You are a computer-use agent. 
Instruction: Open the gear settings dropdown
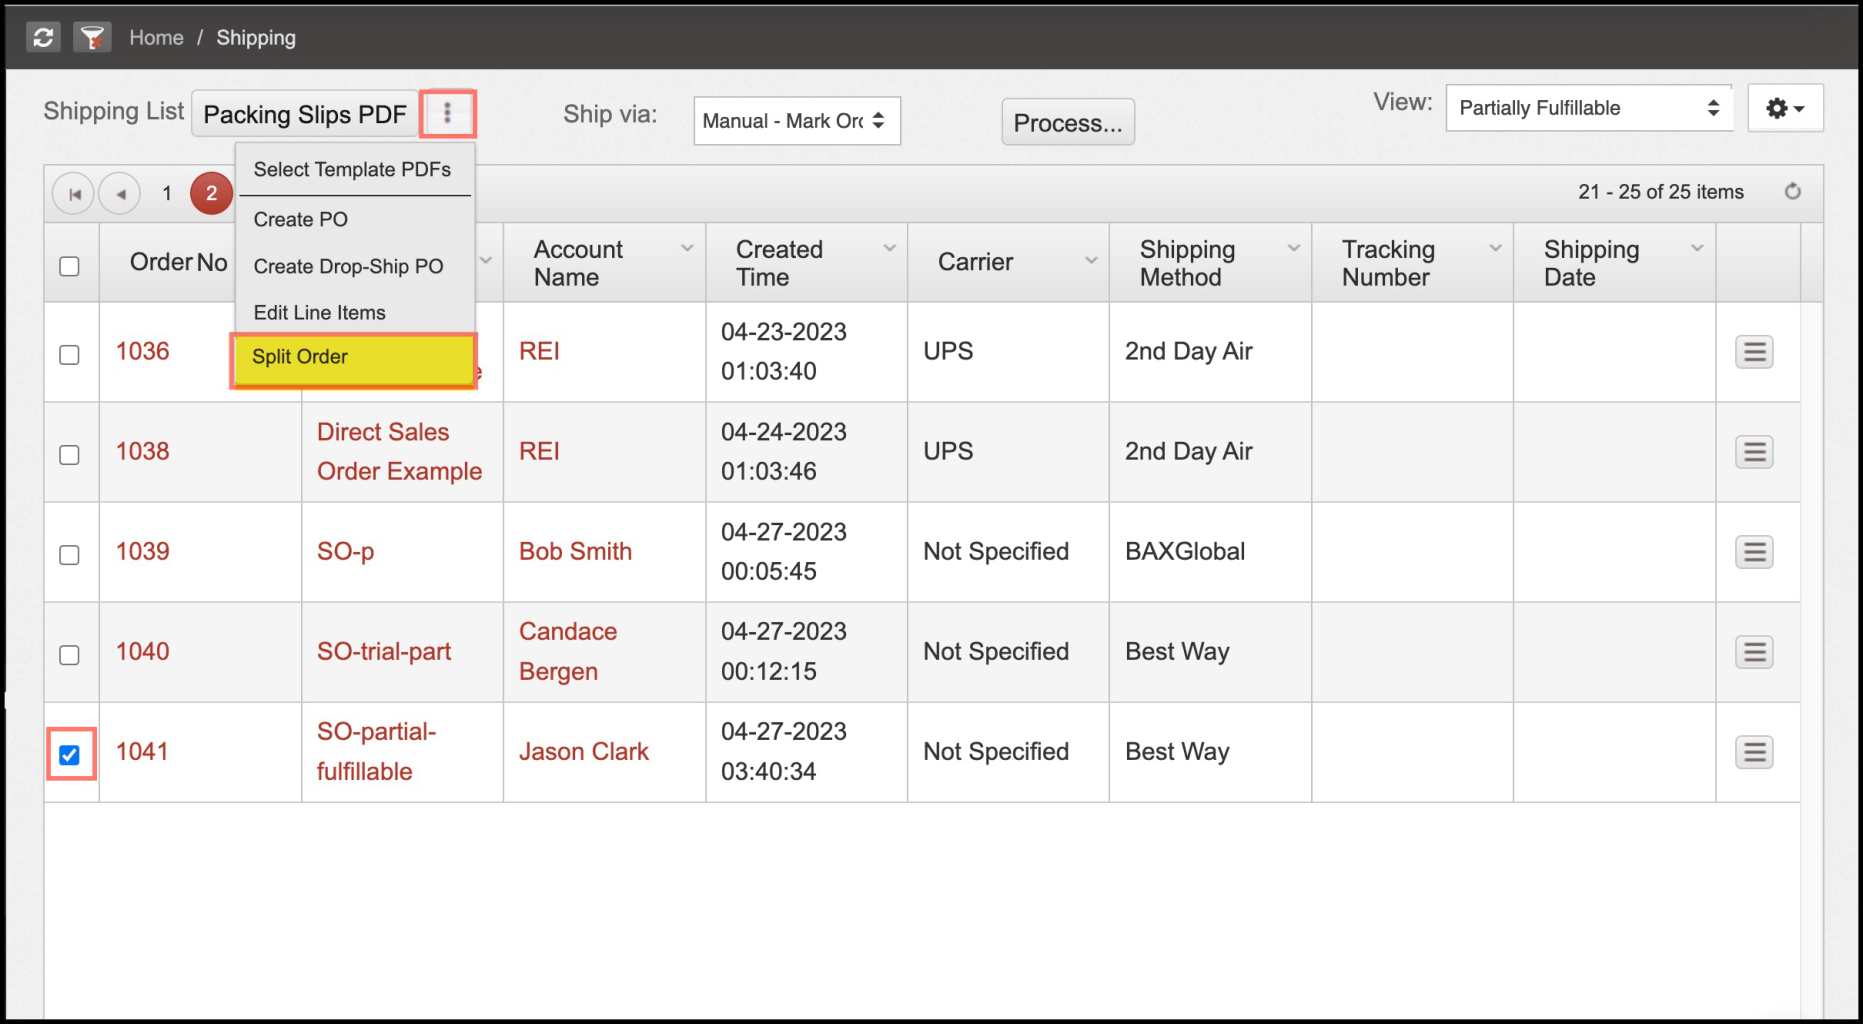tap(1785, 108)
